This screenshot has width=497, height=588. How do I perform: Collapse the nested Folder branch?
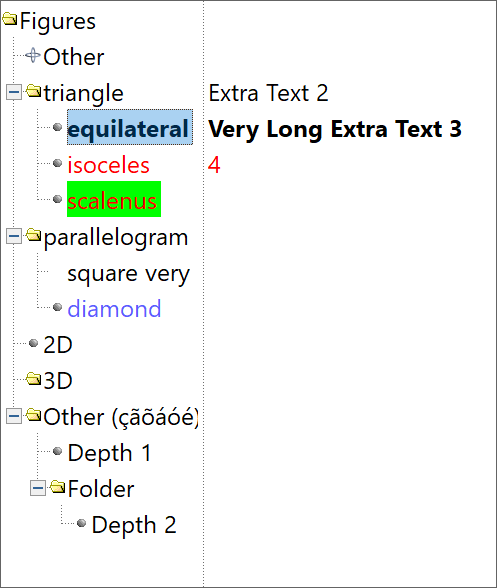(38, 488)
